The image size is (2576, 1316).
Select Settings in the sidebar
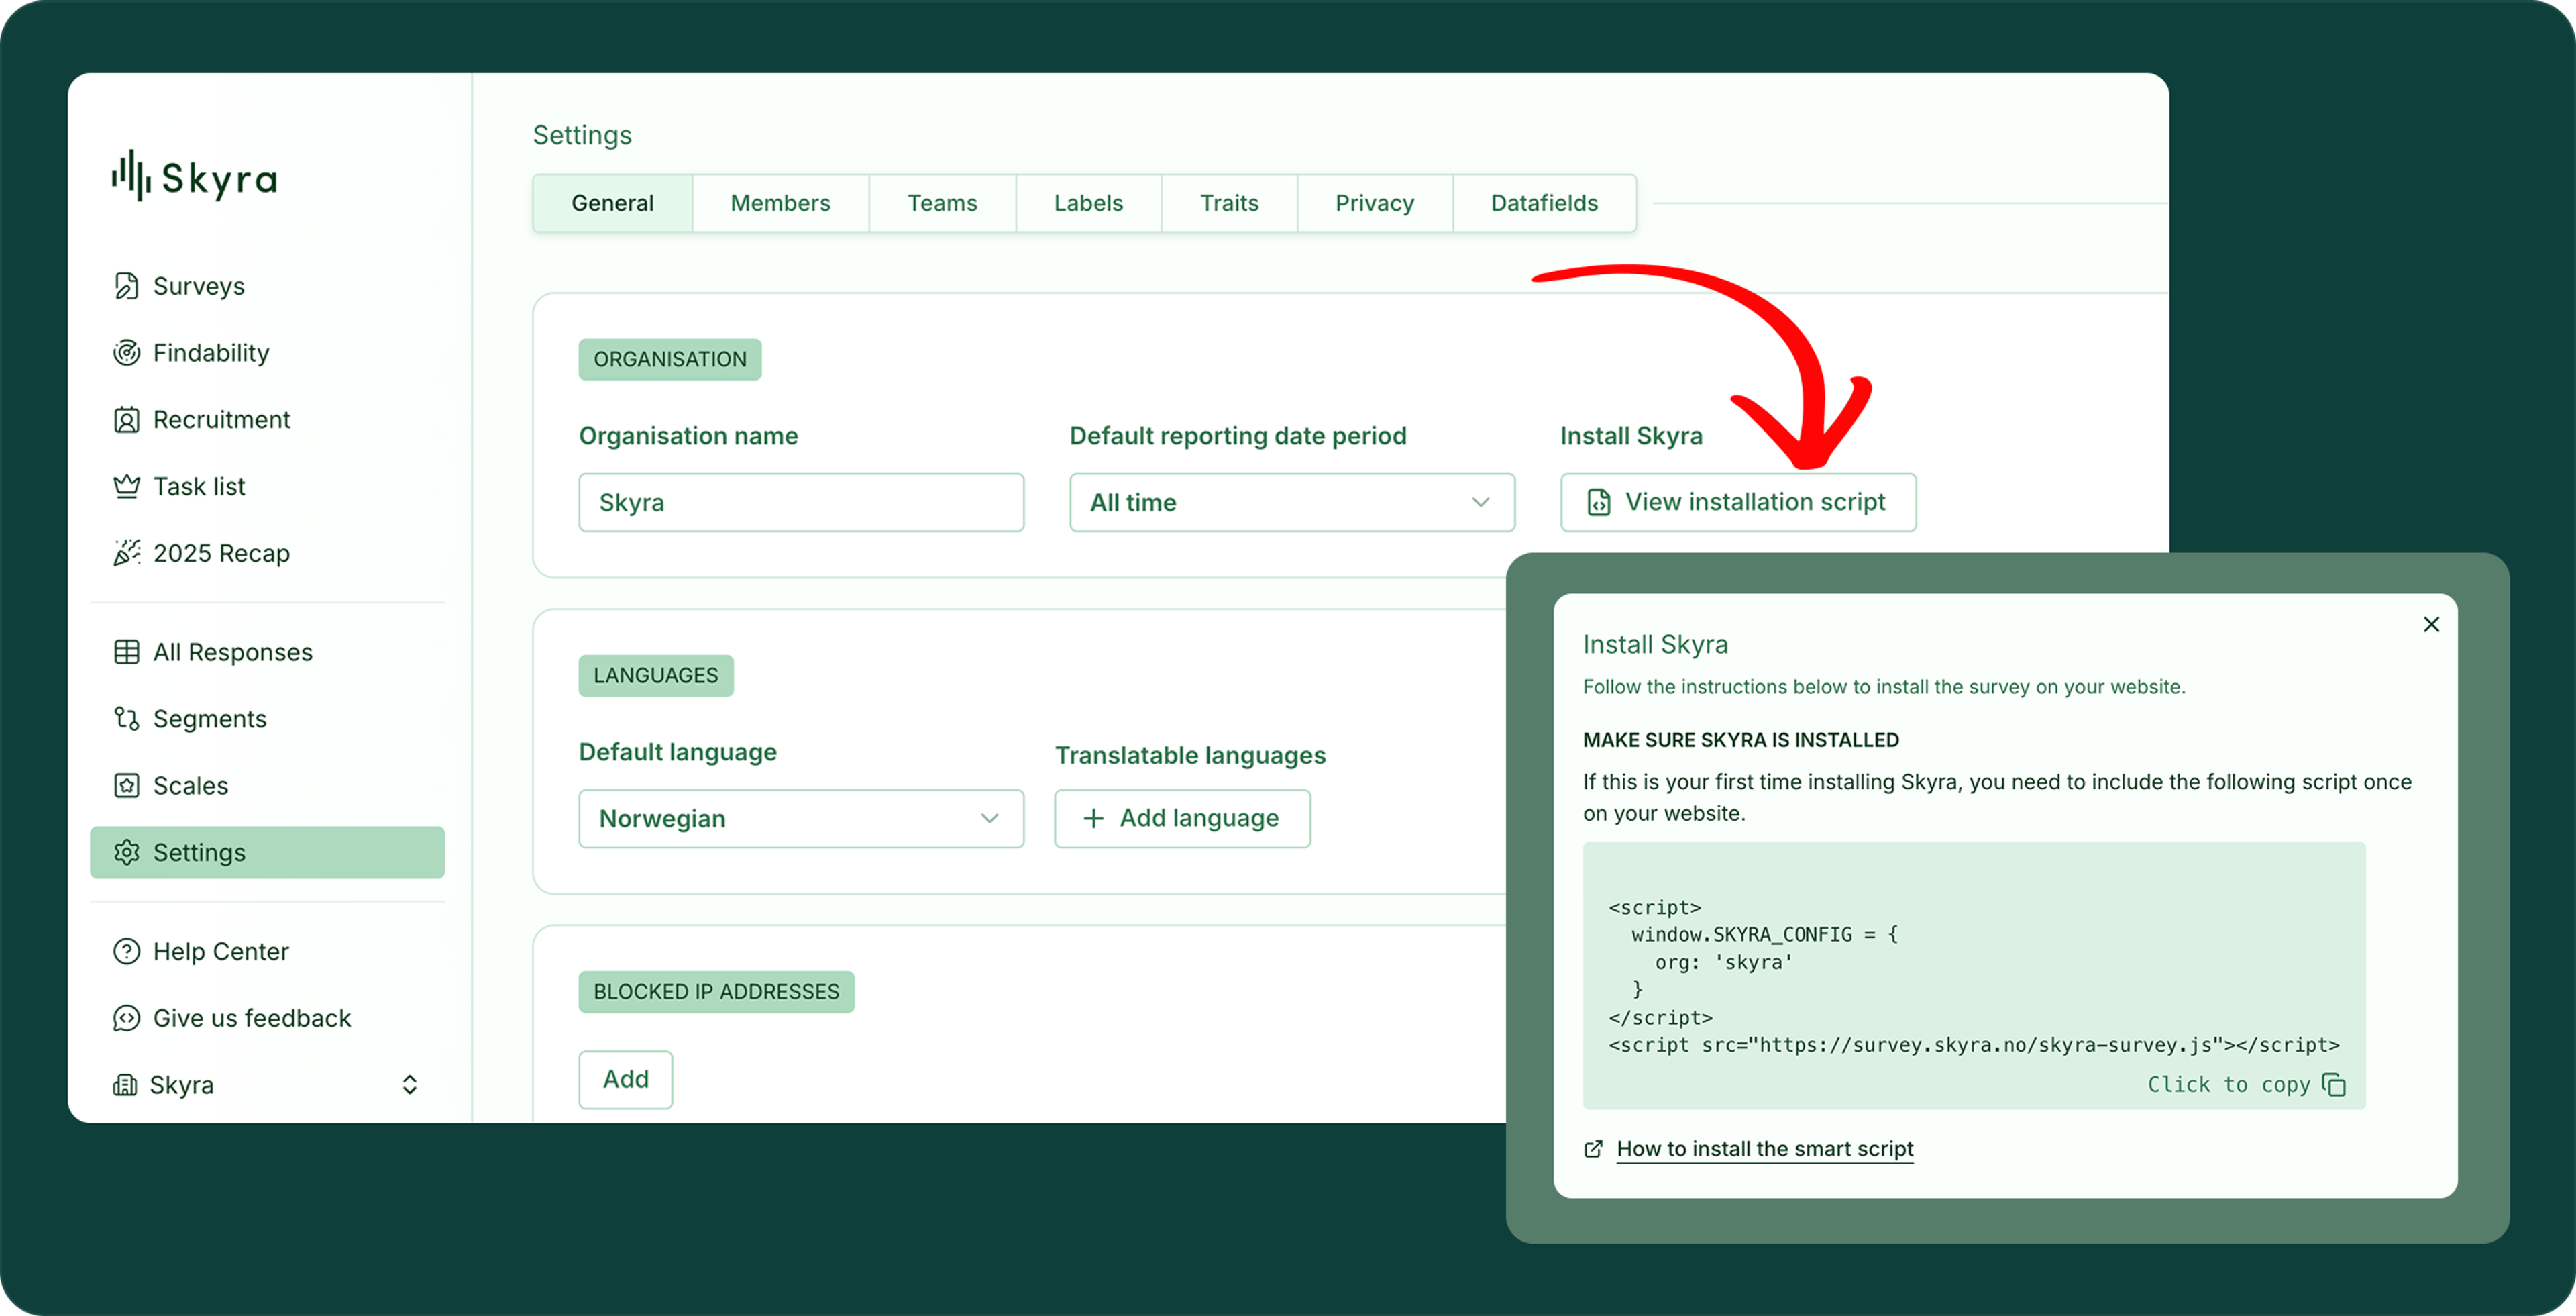(267, 852)
